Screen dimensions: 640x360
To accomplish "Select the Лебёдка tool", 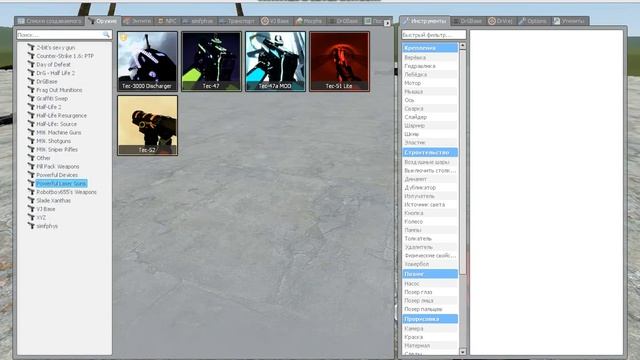I will pyautogui.click(x=430, y=75).
